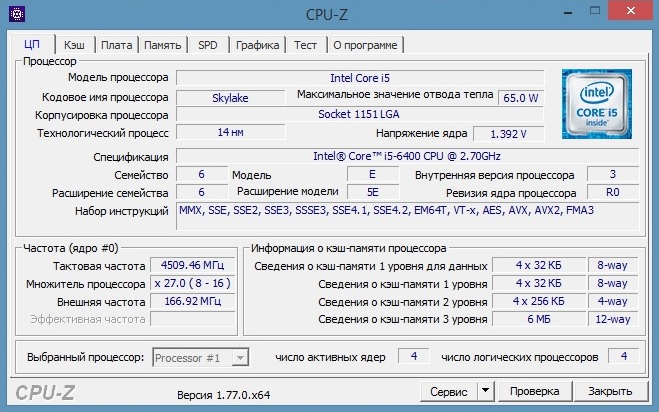The width and height of the screenshot is (659, 412).
Task: Click the Сервис button
Action: pos(449,391)
